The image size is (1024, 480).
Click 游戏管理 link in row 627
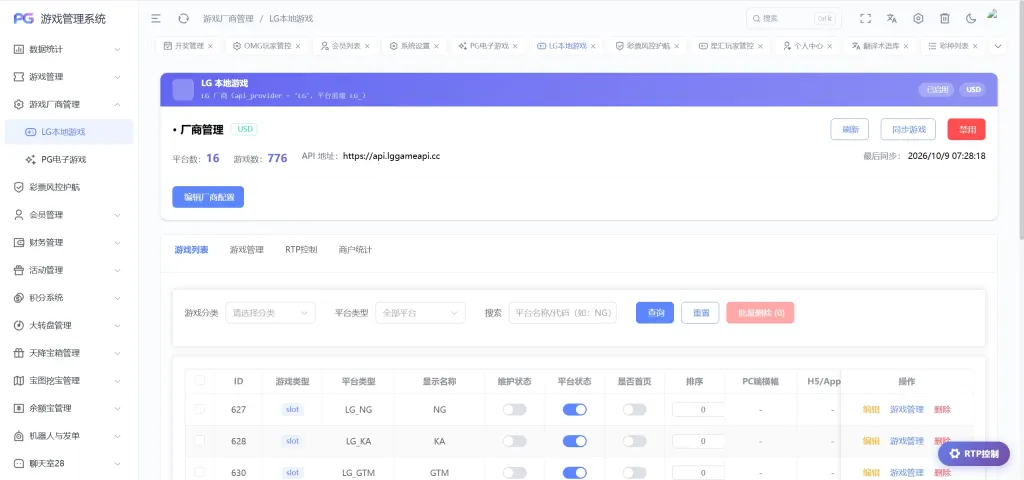click(x=906, y=409)
